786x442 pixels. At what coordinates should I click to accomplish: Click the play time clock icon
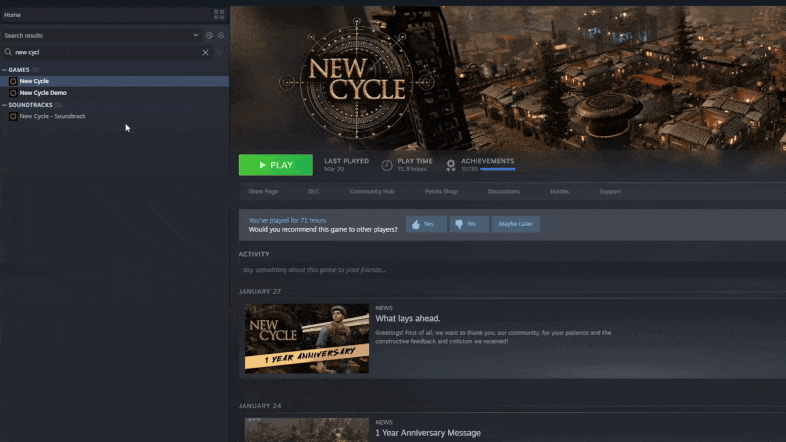click(386, 165)
